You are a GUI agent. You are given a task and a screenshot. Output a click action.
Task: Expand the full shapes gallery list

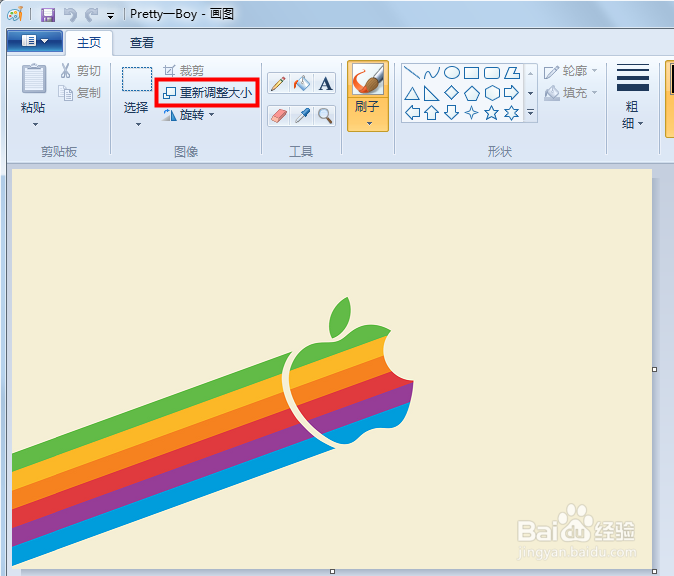530,113
